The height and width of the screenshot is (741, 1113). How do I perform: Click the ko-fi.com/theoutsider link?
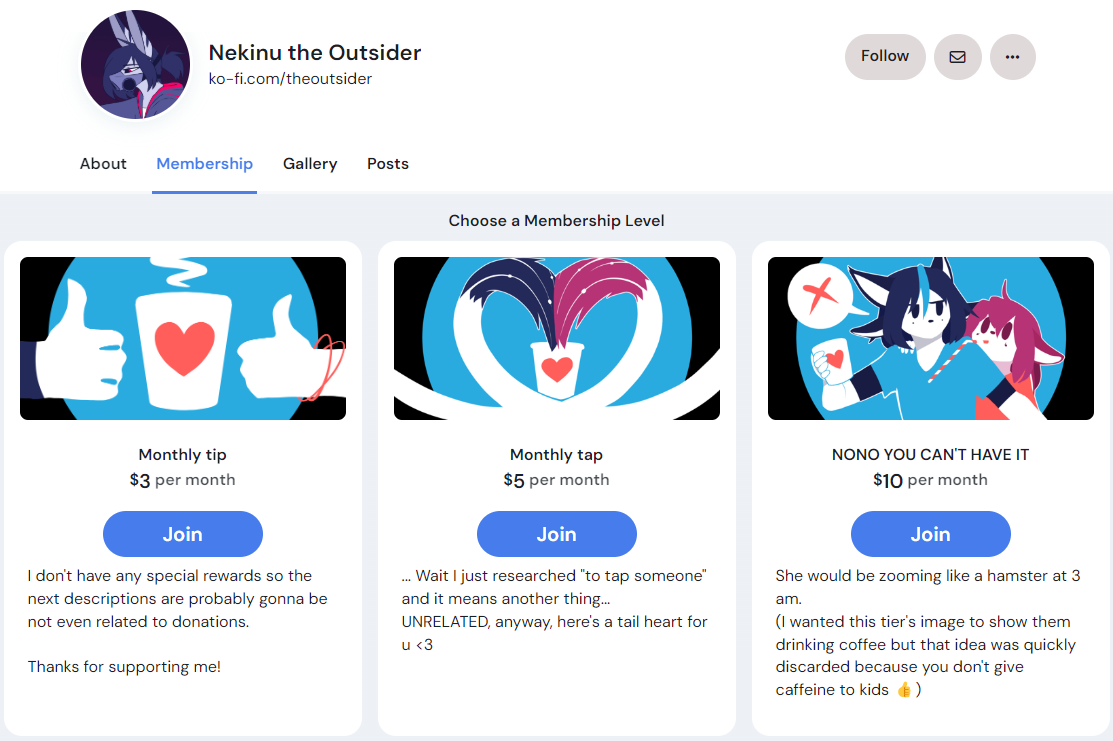pos(290,79)
